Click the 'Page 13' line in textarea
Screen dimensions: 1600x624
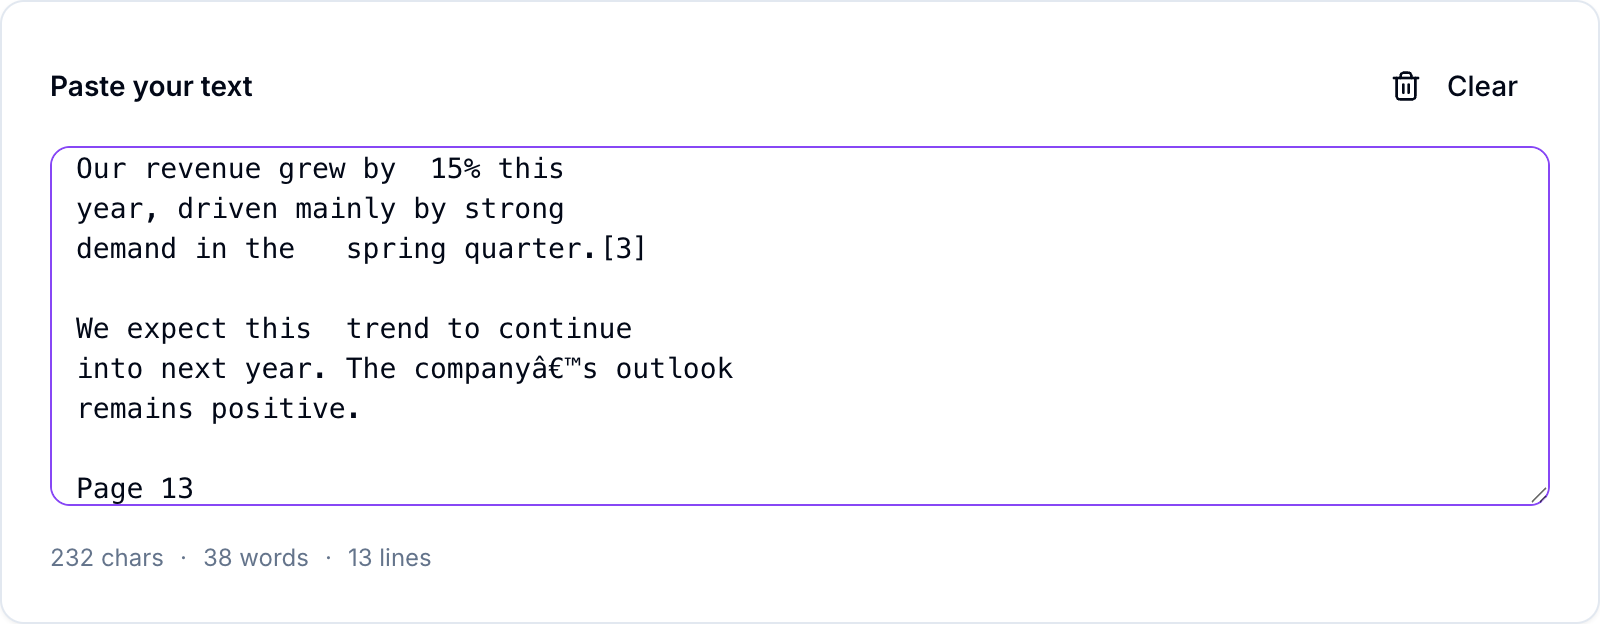pyautogui.click(x=135, y=489)
